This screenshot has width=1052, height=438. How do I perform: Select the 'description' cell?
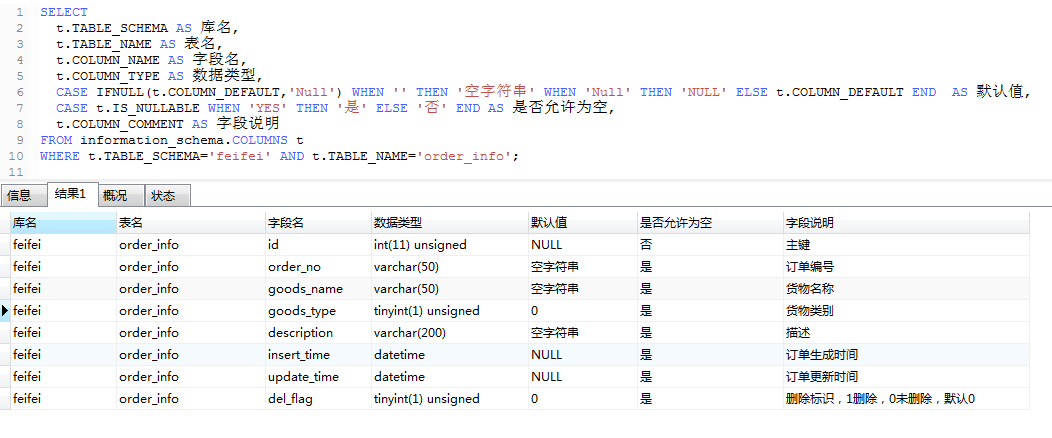(318, 333)
